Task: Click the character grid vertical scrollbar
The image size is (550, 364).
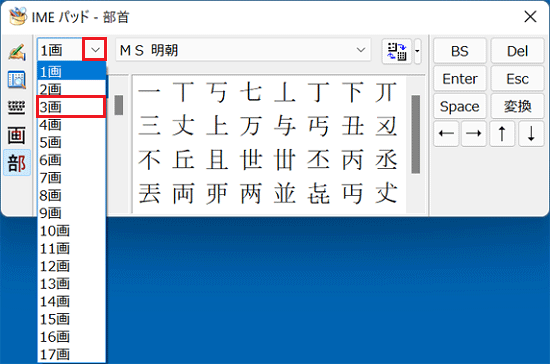Action: coord(416,135)
